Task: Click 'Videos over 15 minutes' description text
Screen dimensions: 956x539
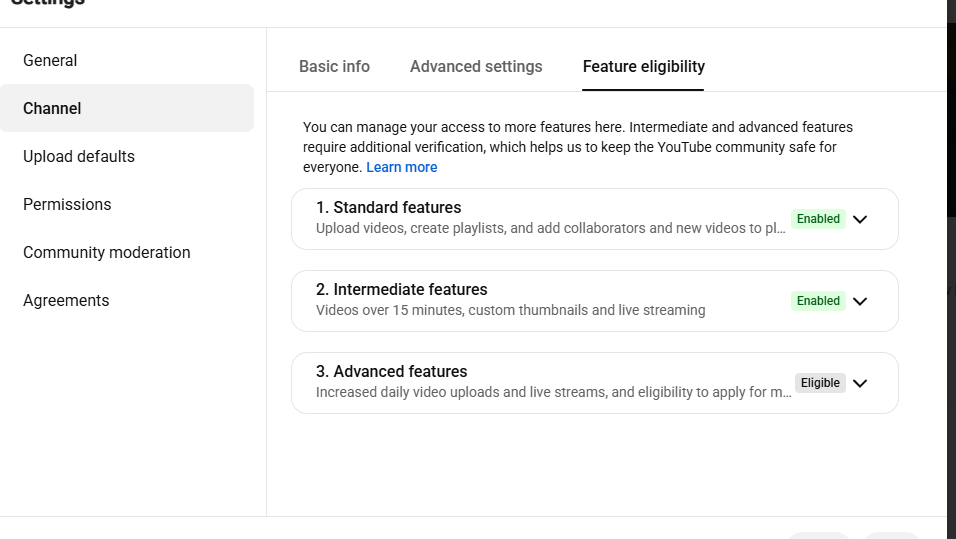Action: (x=510, y=310)
